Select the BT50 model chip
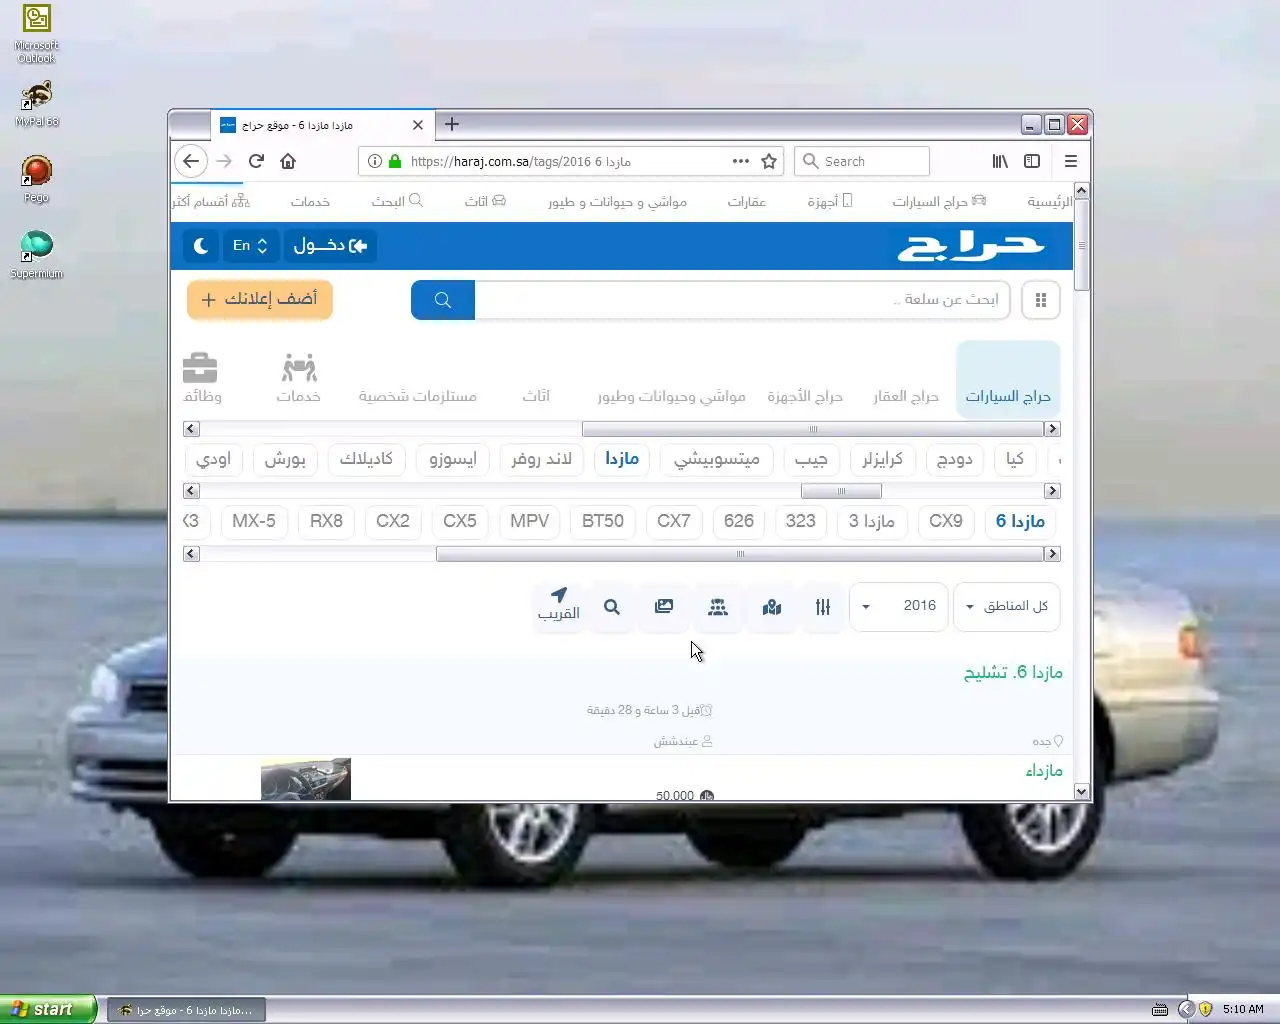1280x1024 pixels. tap(603, 521)
